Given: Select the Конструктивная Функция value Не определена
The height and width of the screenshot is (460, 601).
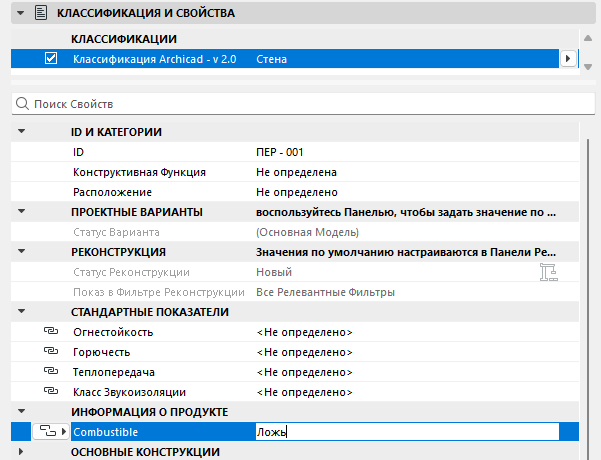Looking at the screenshot, I should click(296, 172).
